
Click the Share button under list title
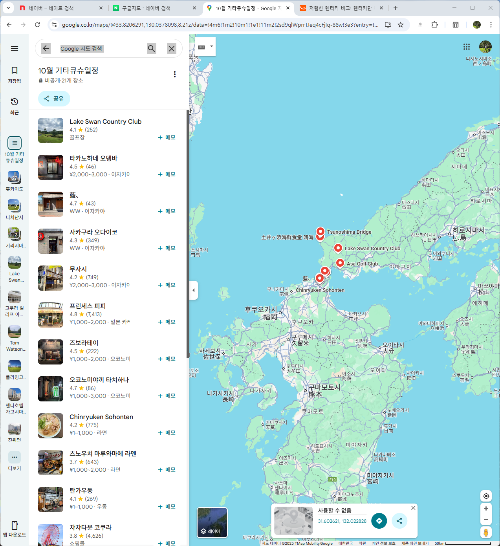(54, 99)
